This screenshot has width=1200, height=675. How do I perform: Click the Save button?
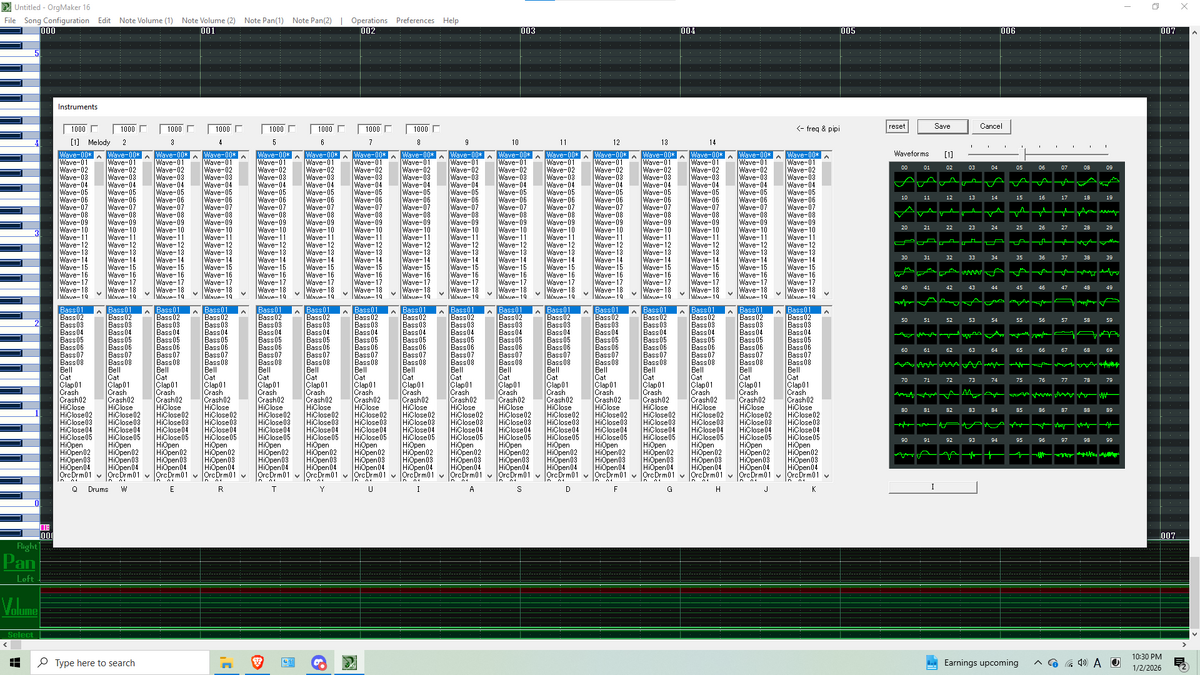coord(942,126)
